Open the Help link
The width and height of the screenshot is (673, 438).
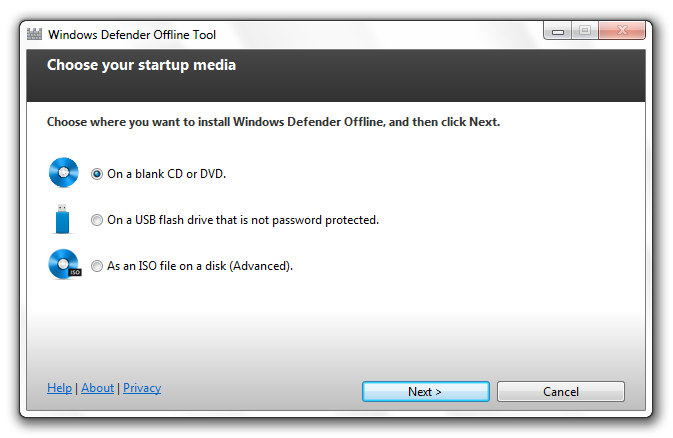tap(59, 388)
